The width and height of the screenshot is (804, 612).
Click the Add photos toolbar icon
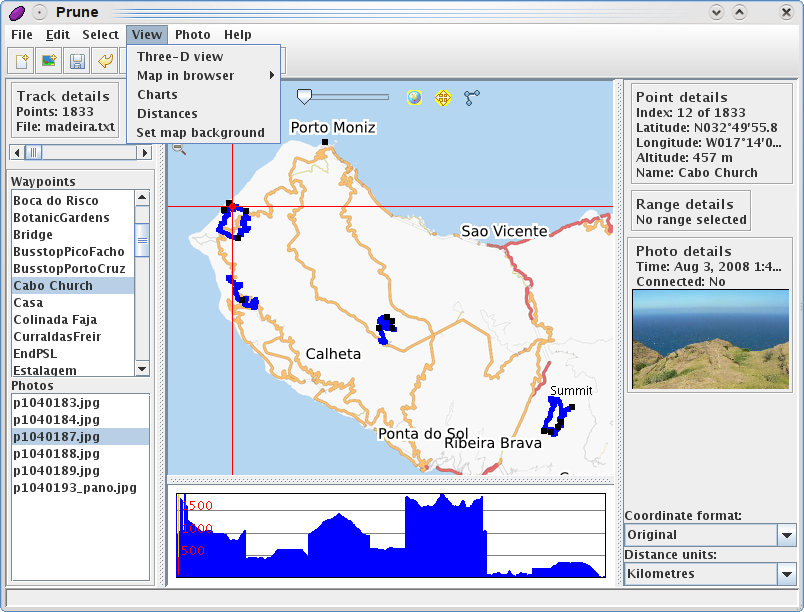[x=48, y=62]
